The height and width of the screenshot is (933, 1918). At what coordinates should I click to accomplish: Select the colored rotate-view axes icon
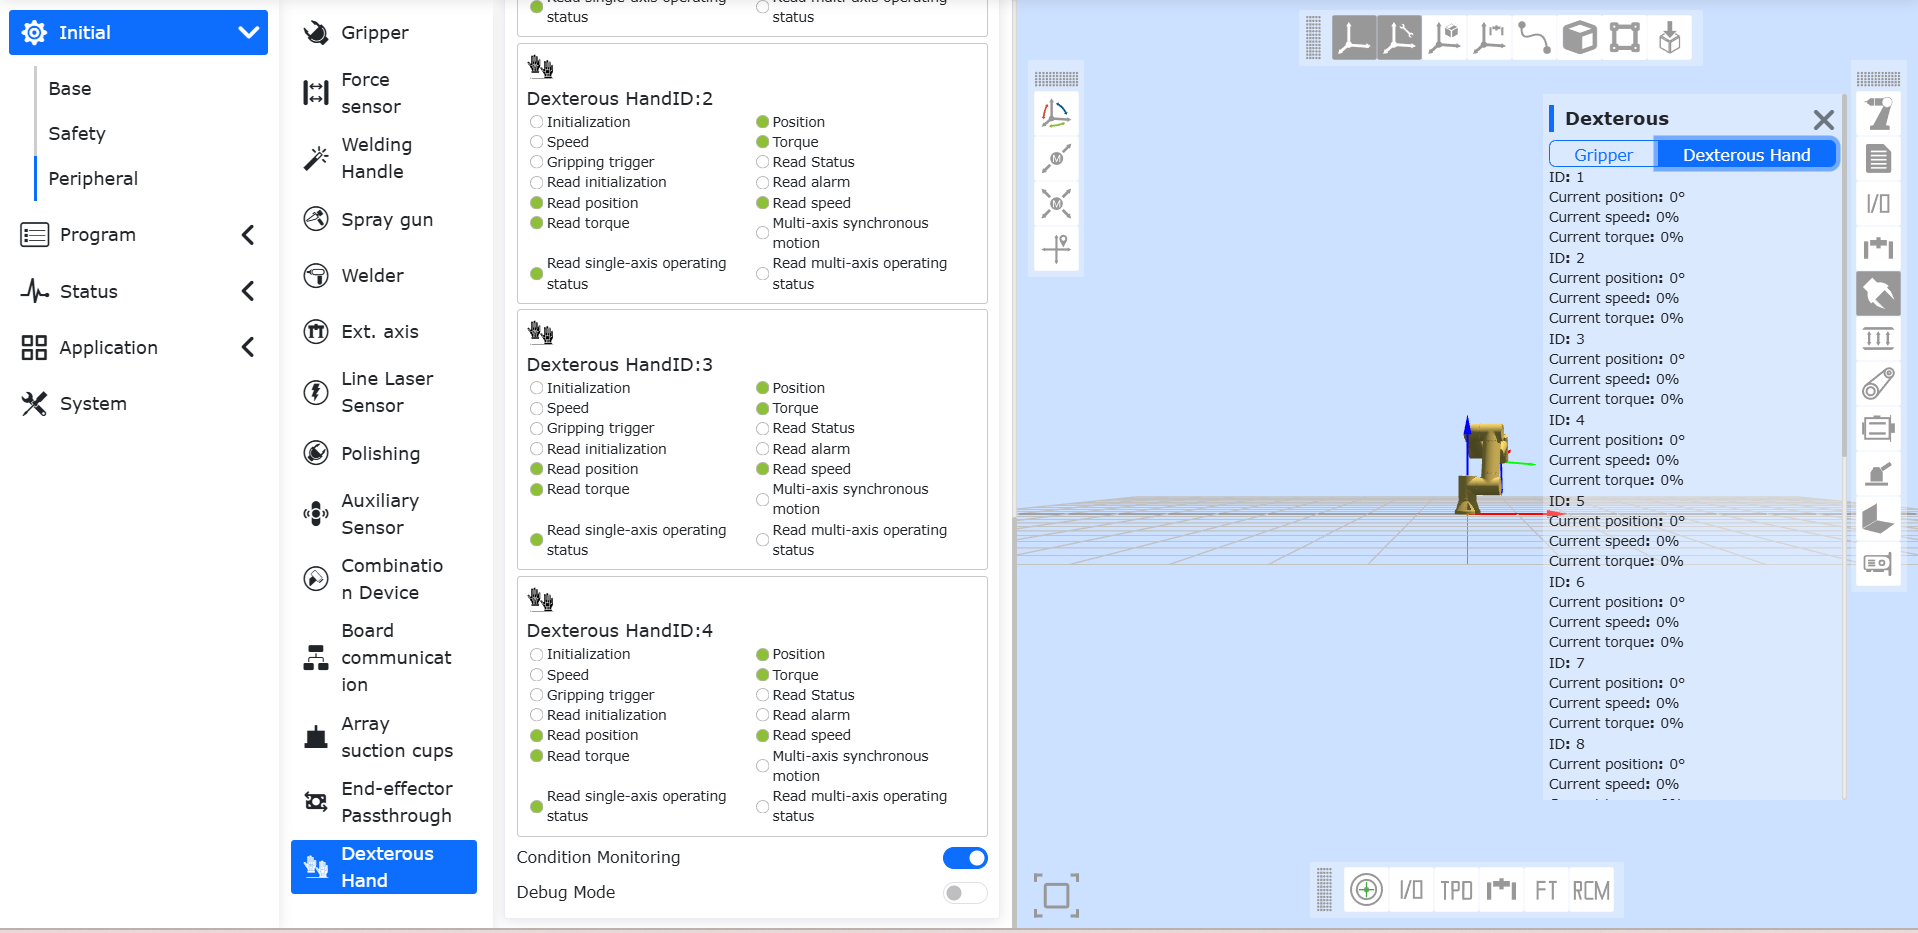click(x=1056, y=113)
